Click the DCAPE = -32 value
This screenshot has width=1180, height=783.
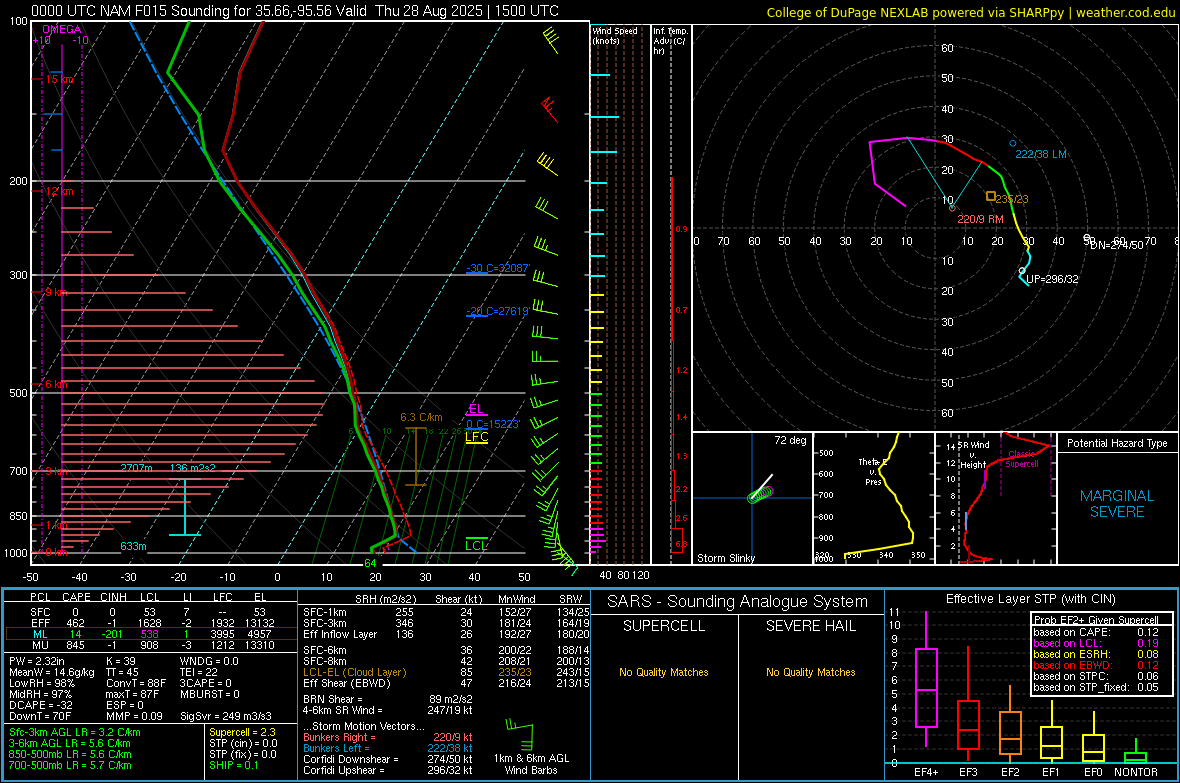[41, 705]
